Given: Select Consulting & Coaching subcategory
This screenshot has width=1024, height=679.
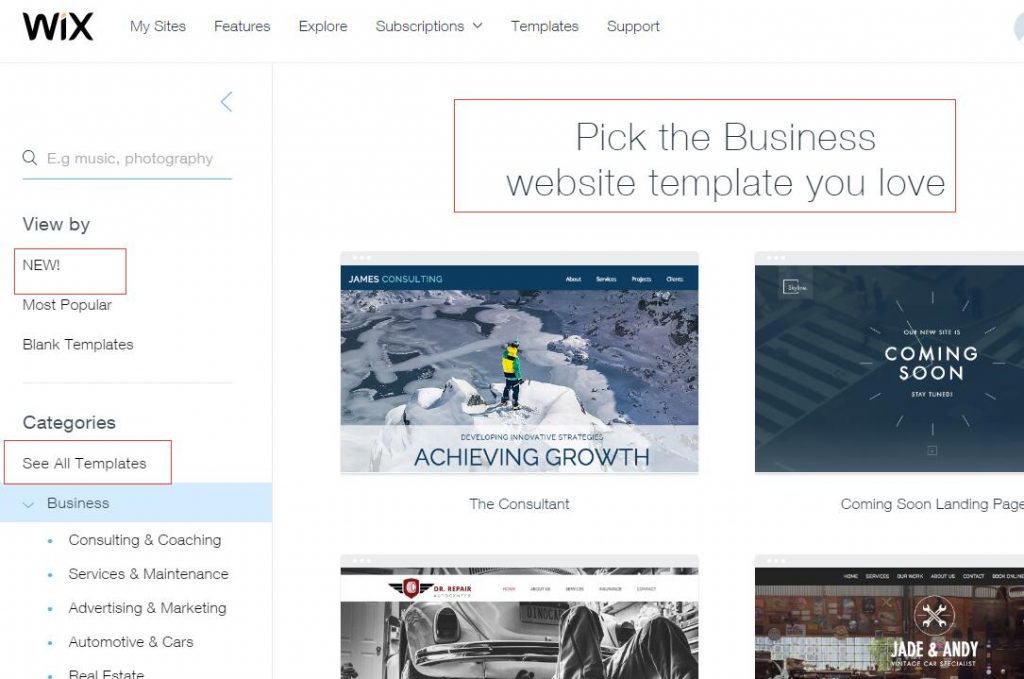Looking at the screenshot, I should pyautogui.click(x=144, y=540).
